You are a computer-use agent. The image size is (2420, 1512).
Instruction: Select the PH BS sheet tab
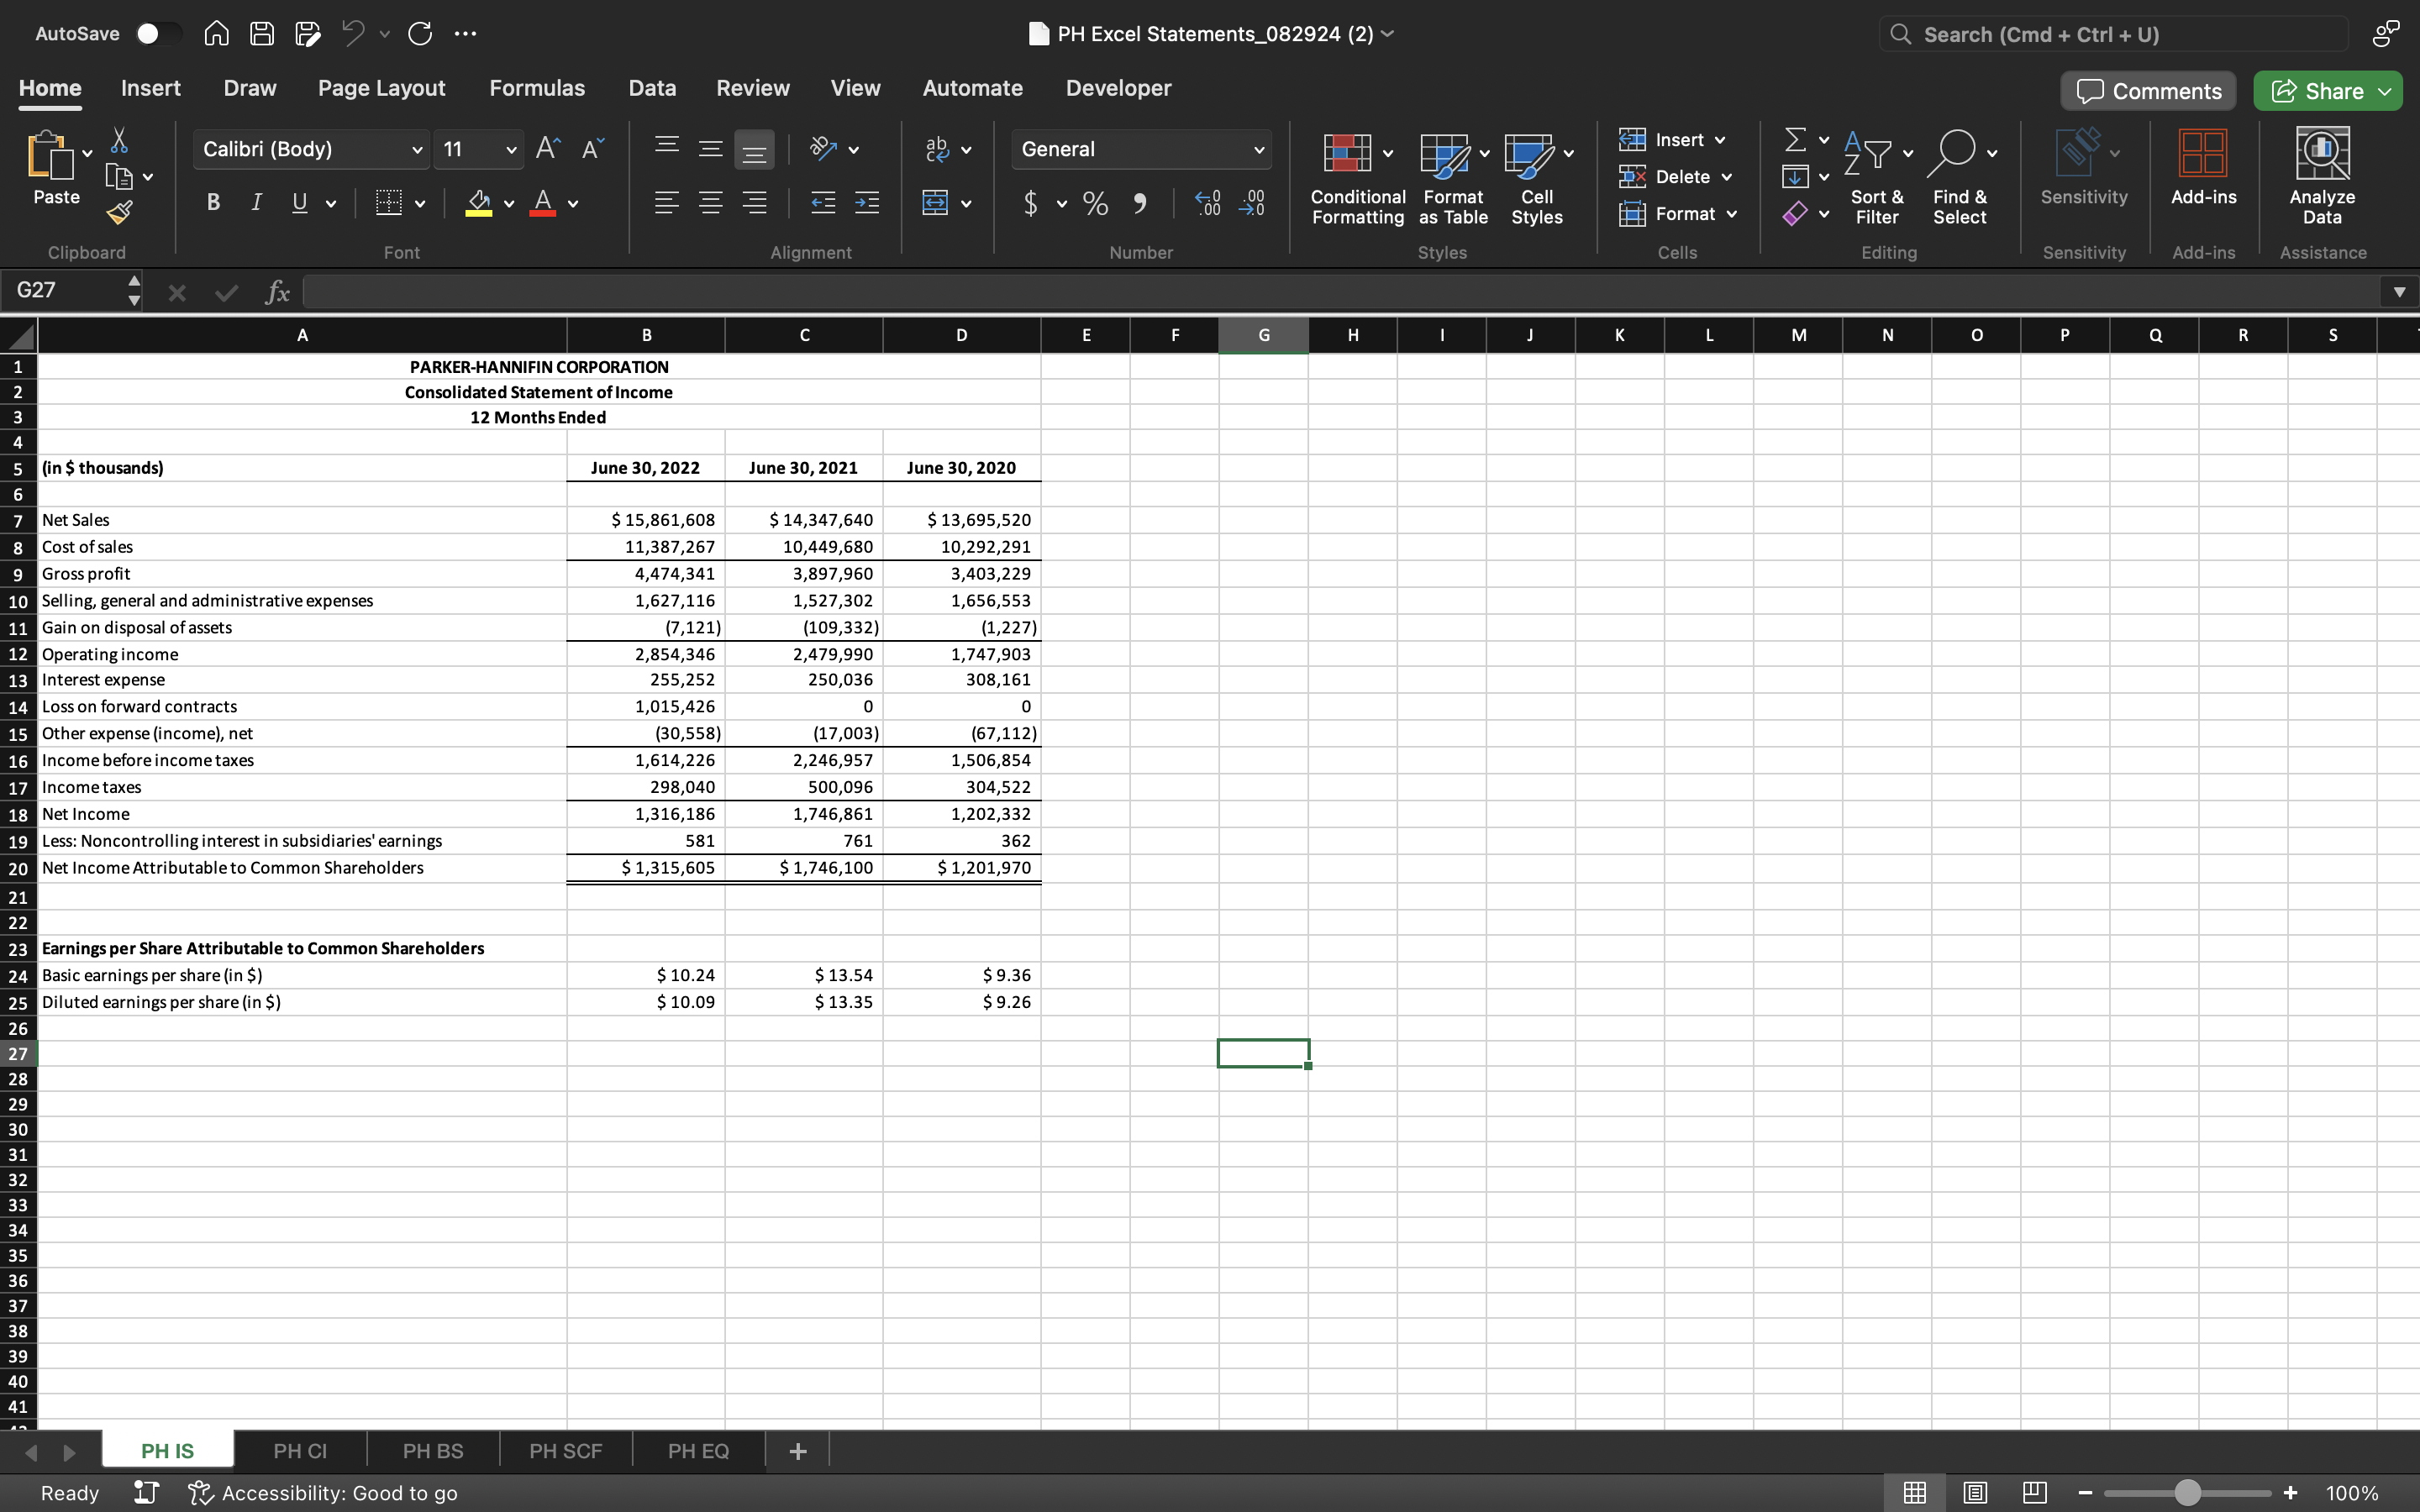[432, 1450]
